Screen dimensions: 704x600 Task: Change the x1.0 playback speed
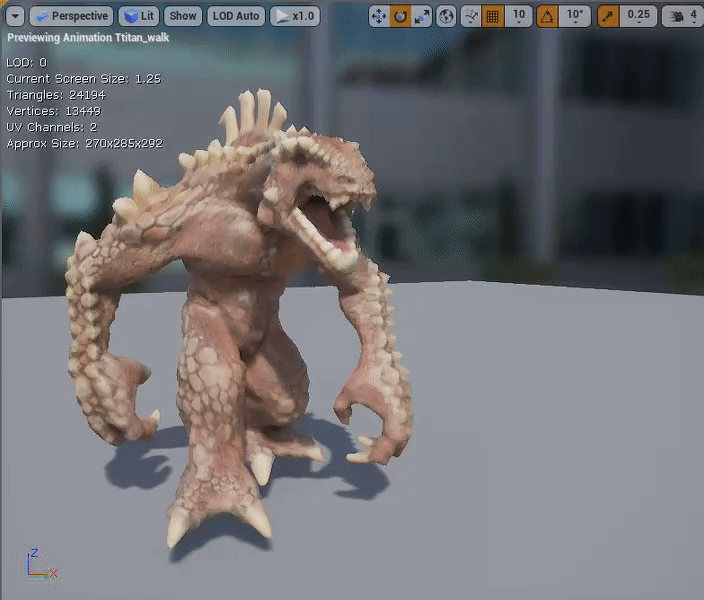[295, 16]
